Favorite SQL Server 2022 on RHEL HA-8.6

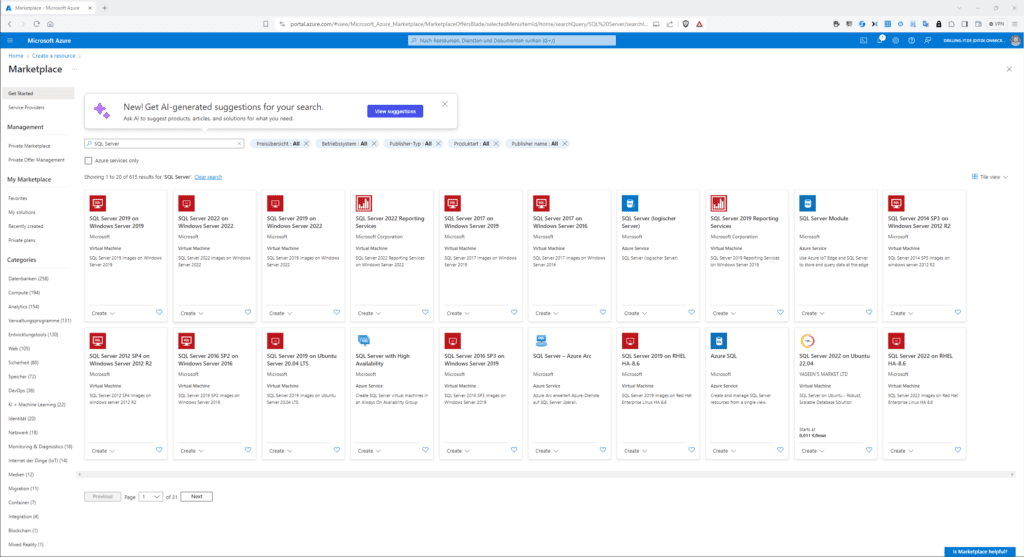pyautogui.click(x=958, y=450)
